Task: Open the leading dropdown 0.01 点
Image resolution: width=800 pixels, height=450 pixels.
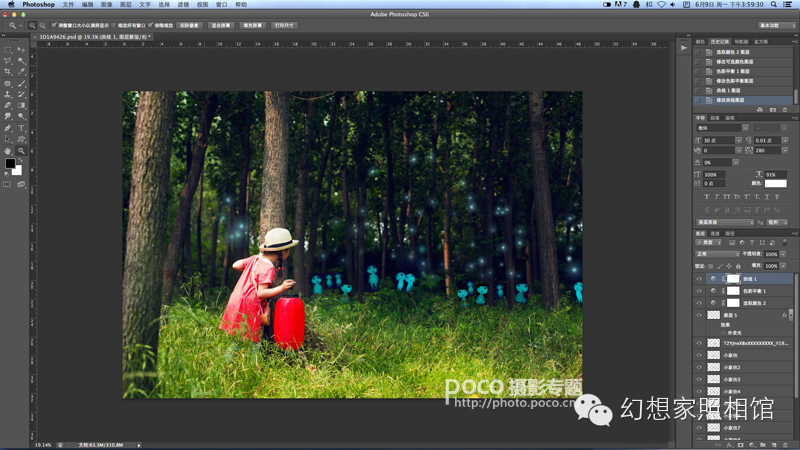Action: (x=785, y=140)
